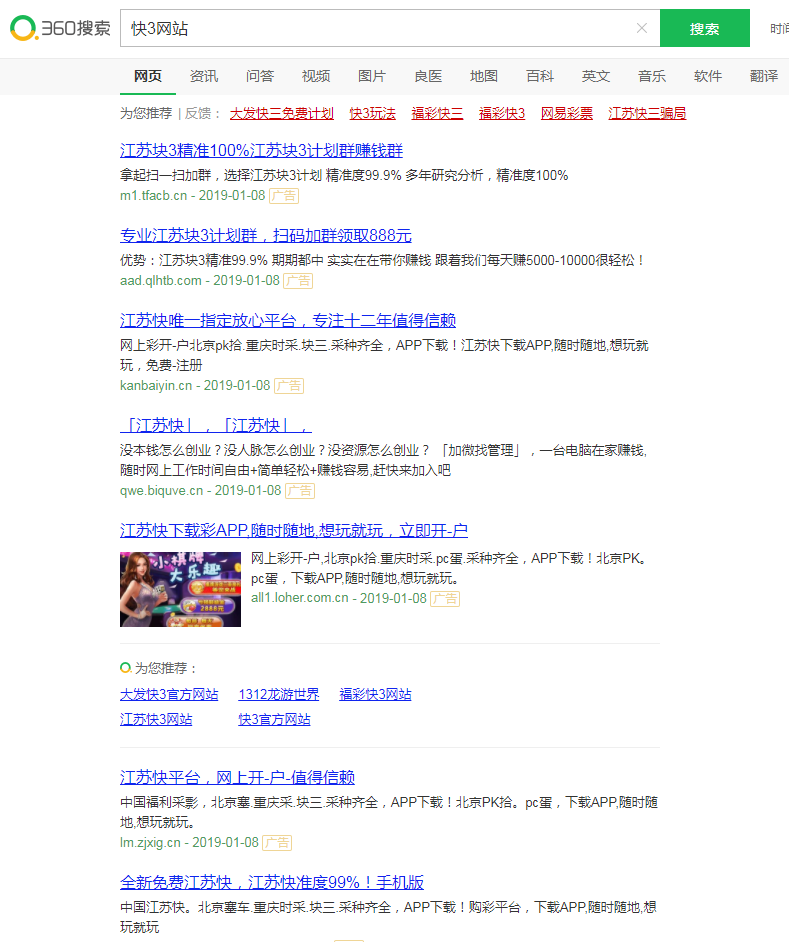Select the 网页 tab
The height and width of the screenshot is (942, 789).
click(148, 76)
